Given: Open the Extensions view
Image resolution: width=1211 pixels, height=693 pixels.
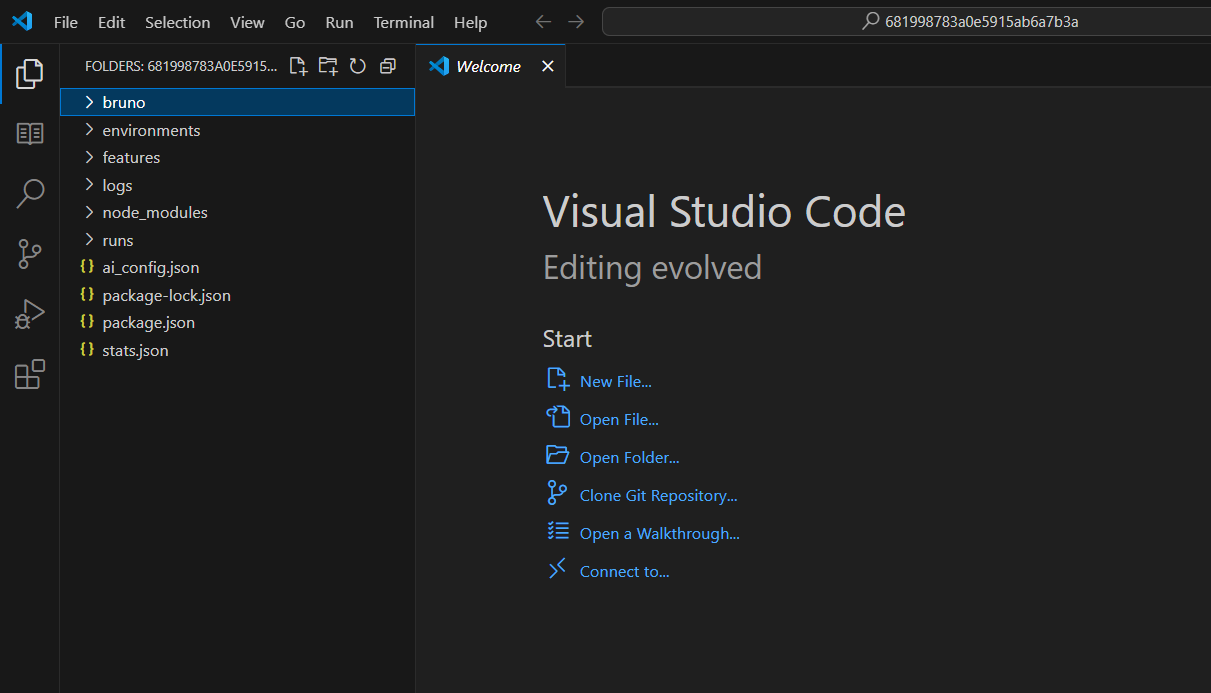Looking at the screenshot, I should tap(30, 374).
